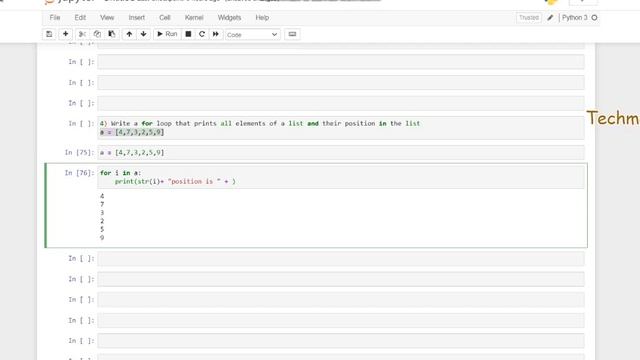Click the Python 3 kernel name
This screenshot has width=640, height=360.
point(574,18)
